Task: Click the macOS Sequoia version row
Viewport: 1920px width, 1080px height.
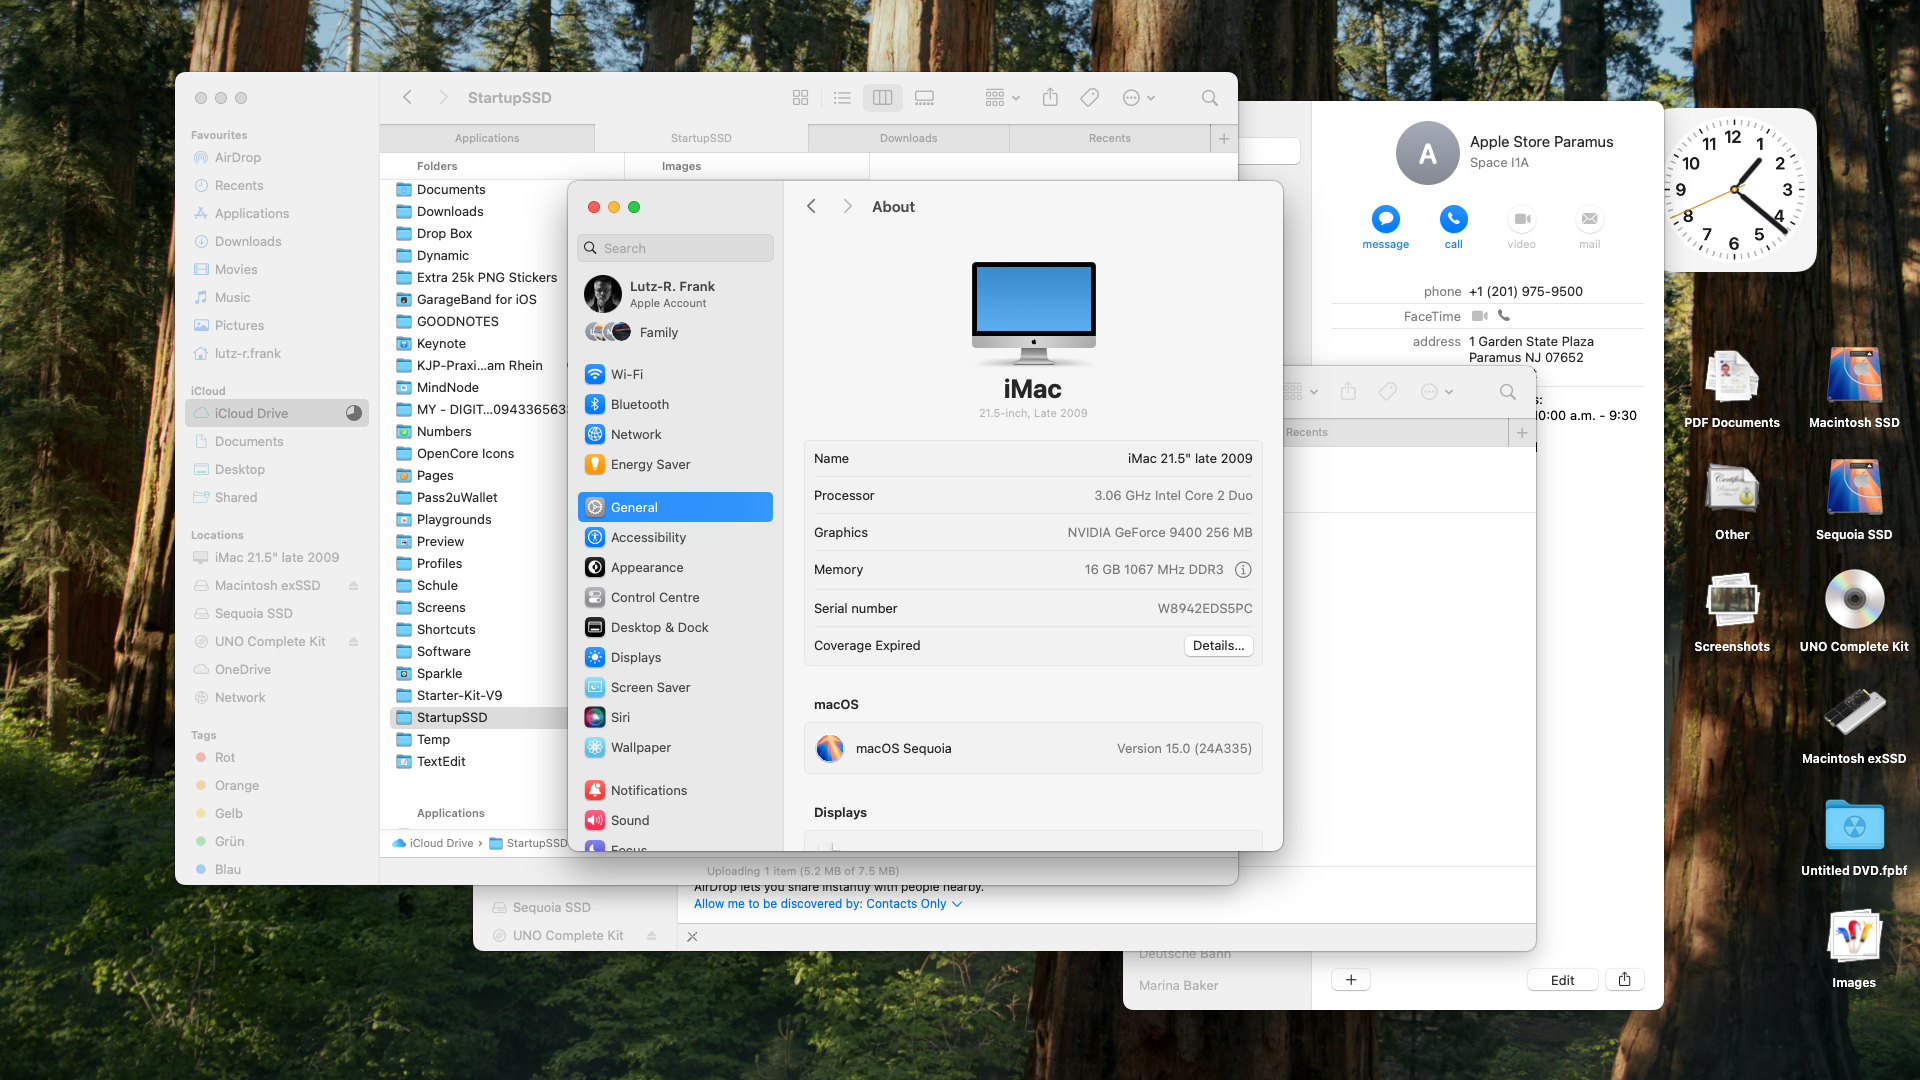Action: (x=1033, y=748)
